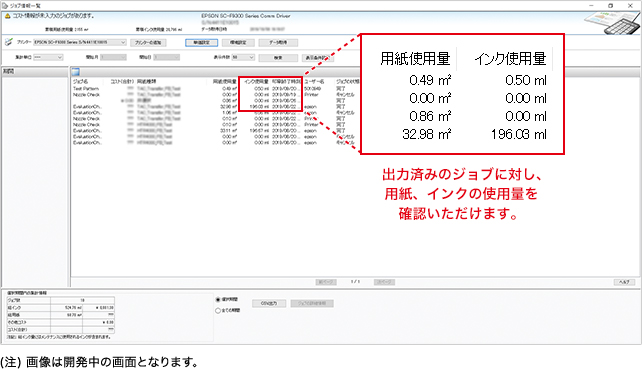The height and width of the screenshot is (369, 642).
Task: Click the ジョブの状態 column header
Action: [x=348, y=81]
